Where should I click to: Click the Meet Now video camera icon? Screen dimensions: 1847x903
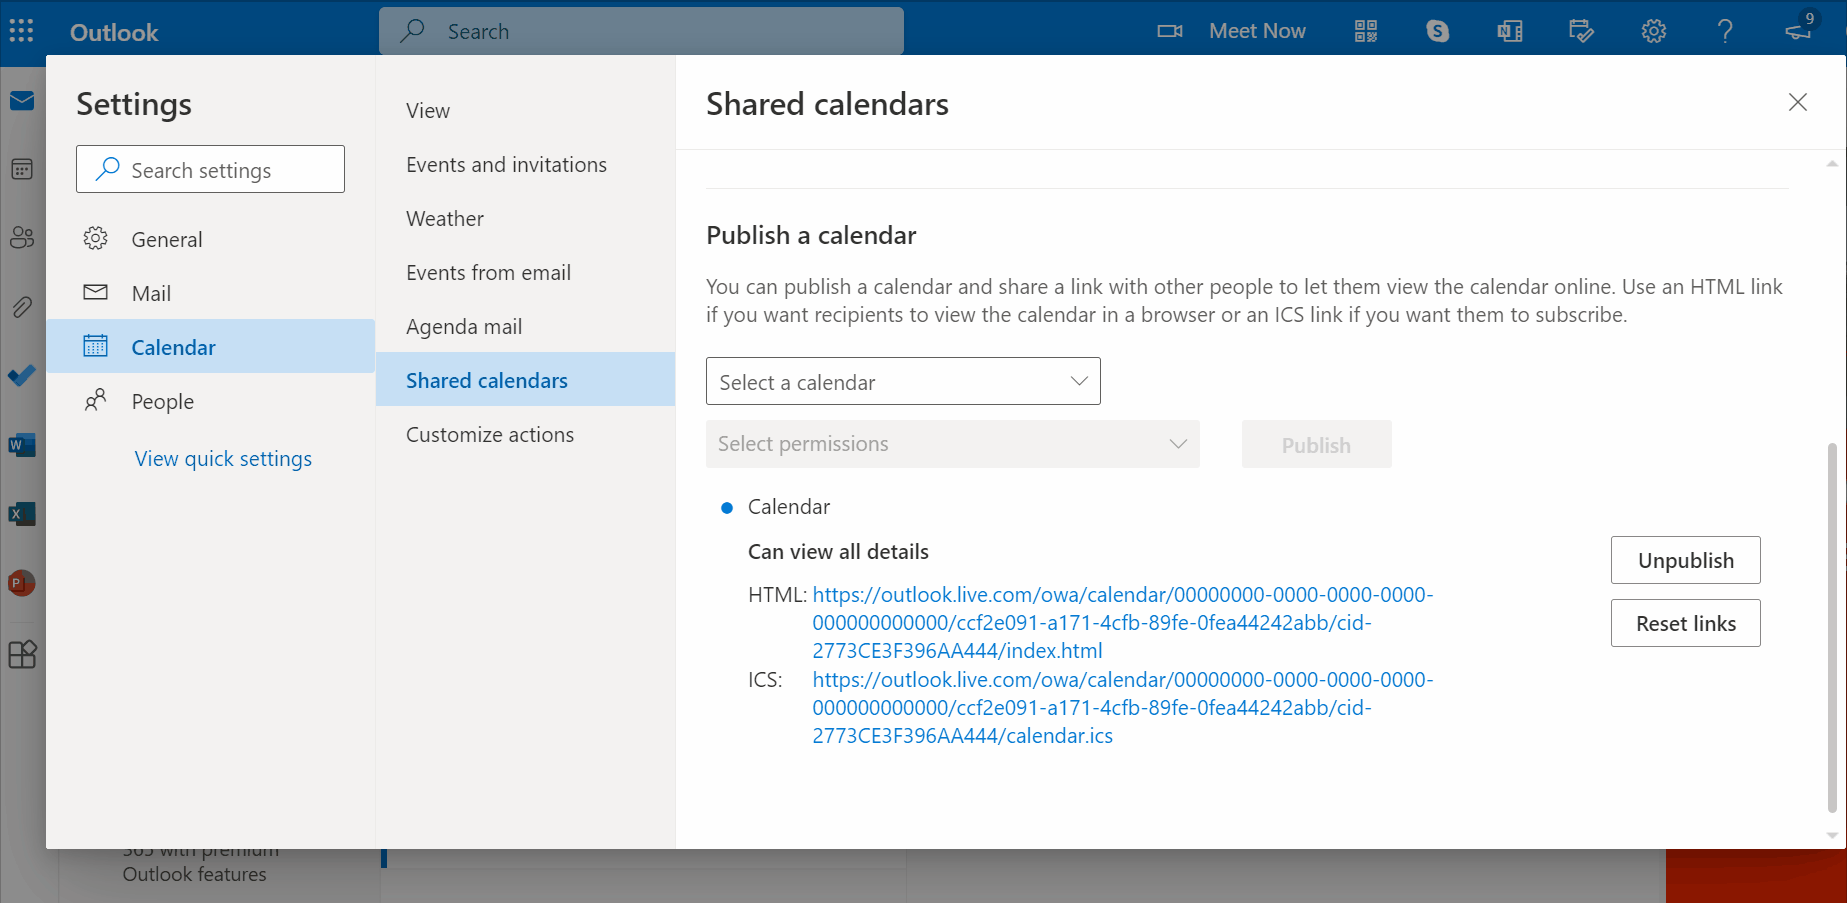point(1170,31)
